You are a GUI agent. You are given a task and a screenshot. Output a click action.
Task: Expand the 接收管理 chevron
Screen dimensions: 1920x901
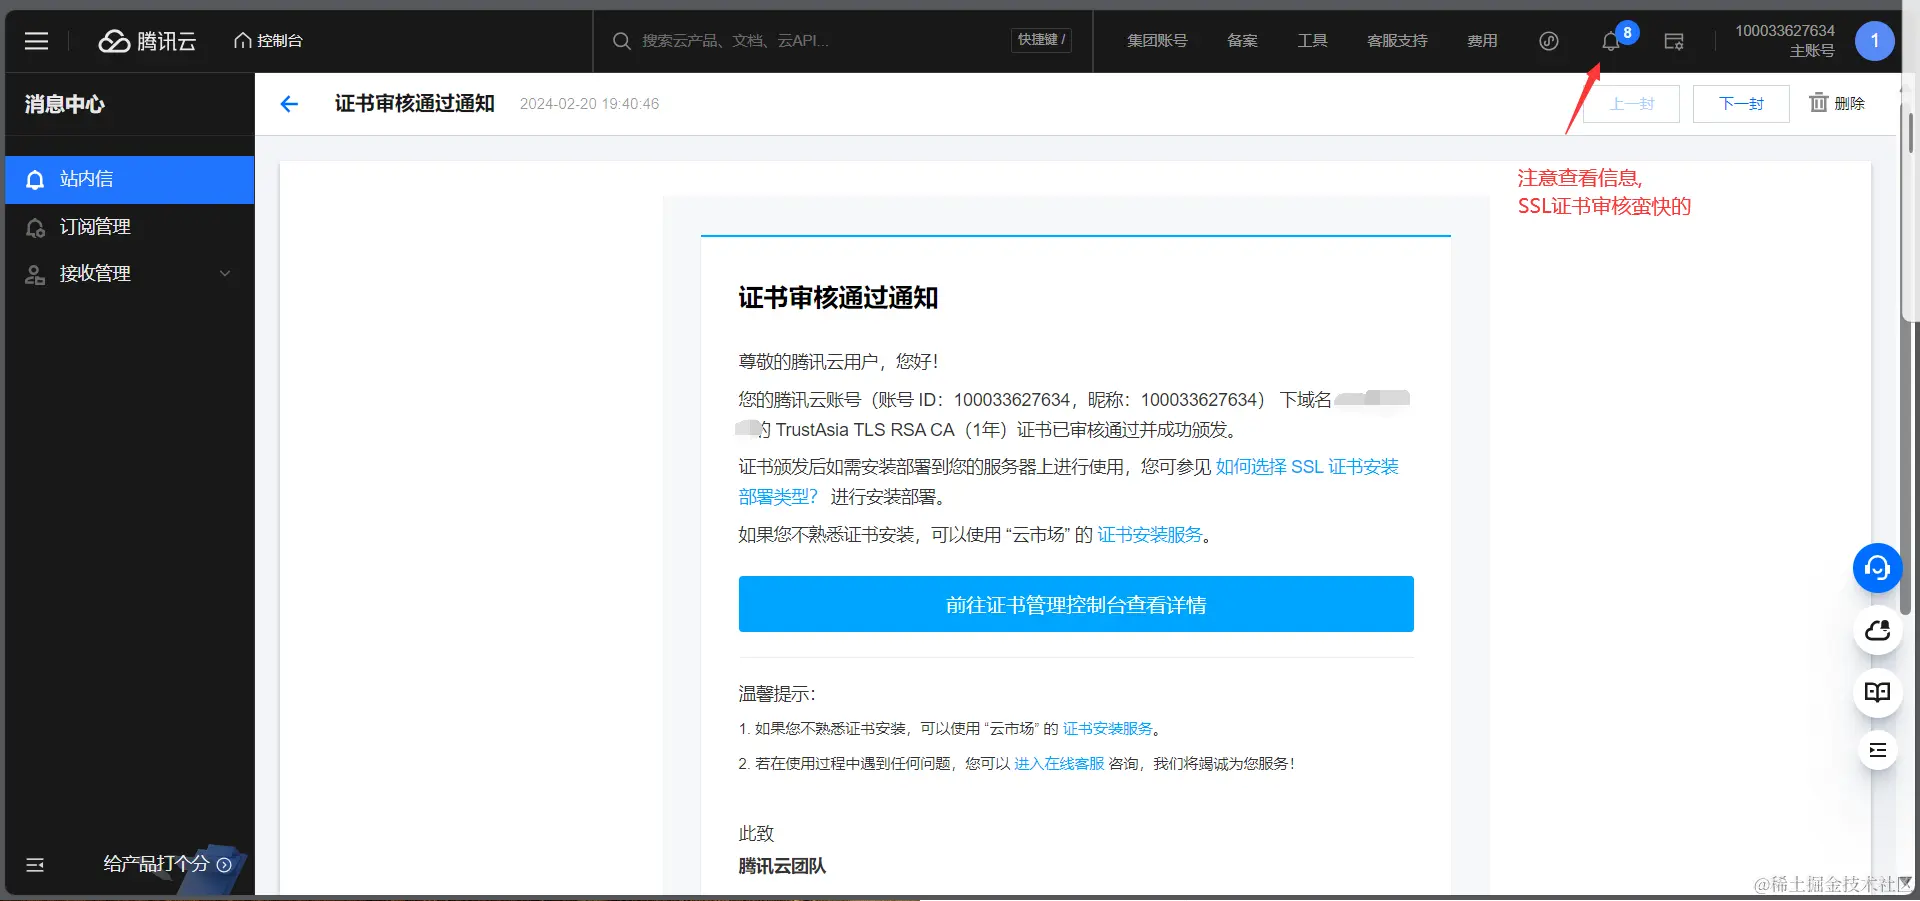225,274
